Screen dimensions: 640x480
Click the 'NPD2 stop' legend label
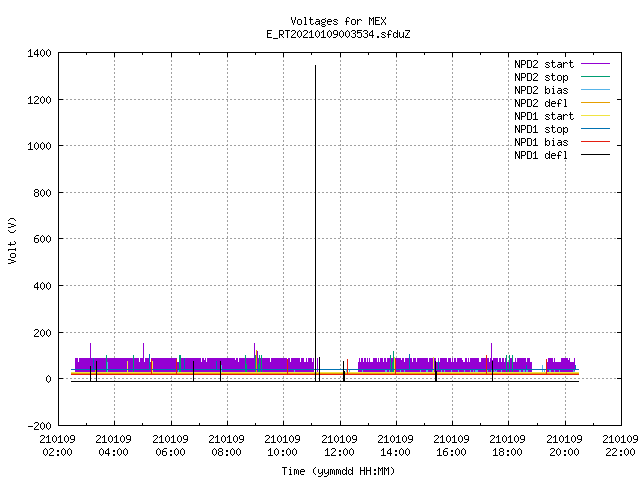coord(541,77)
